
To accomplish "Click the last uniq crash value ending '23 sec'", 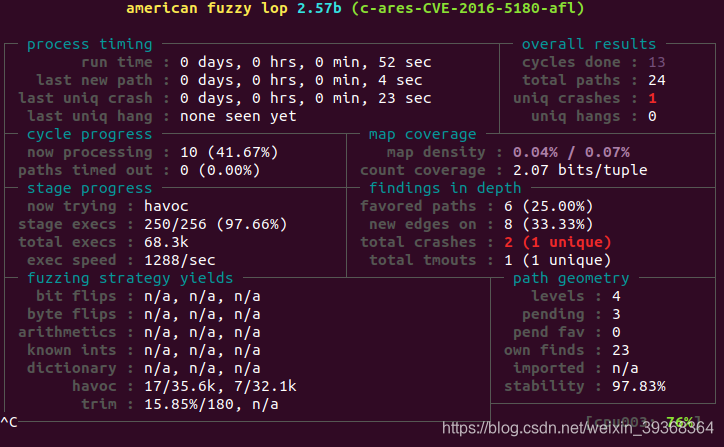I will click(x=306, y=98).
